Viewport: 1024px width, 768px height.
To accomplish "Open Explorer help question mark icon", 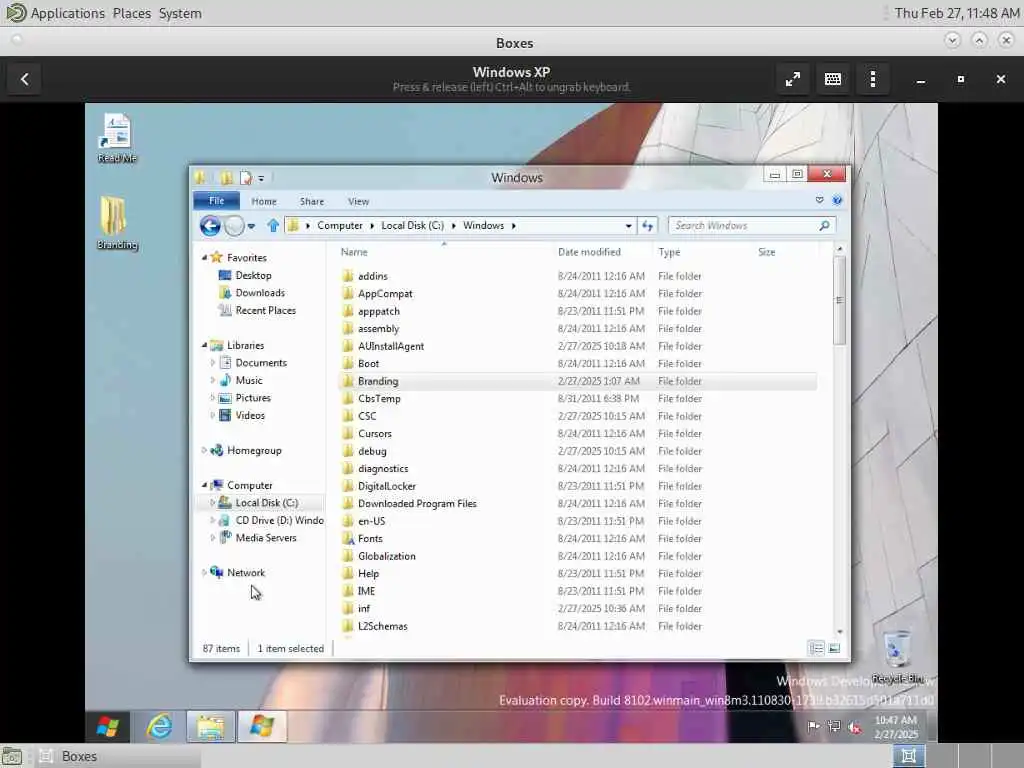I will [x=837, y=200].
